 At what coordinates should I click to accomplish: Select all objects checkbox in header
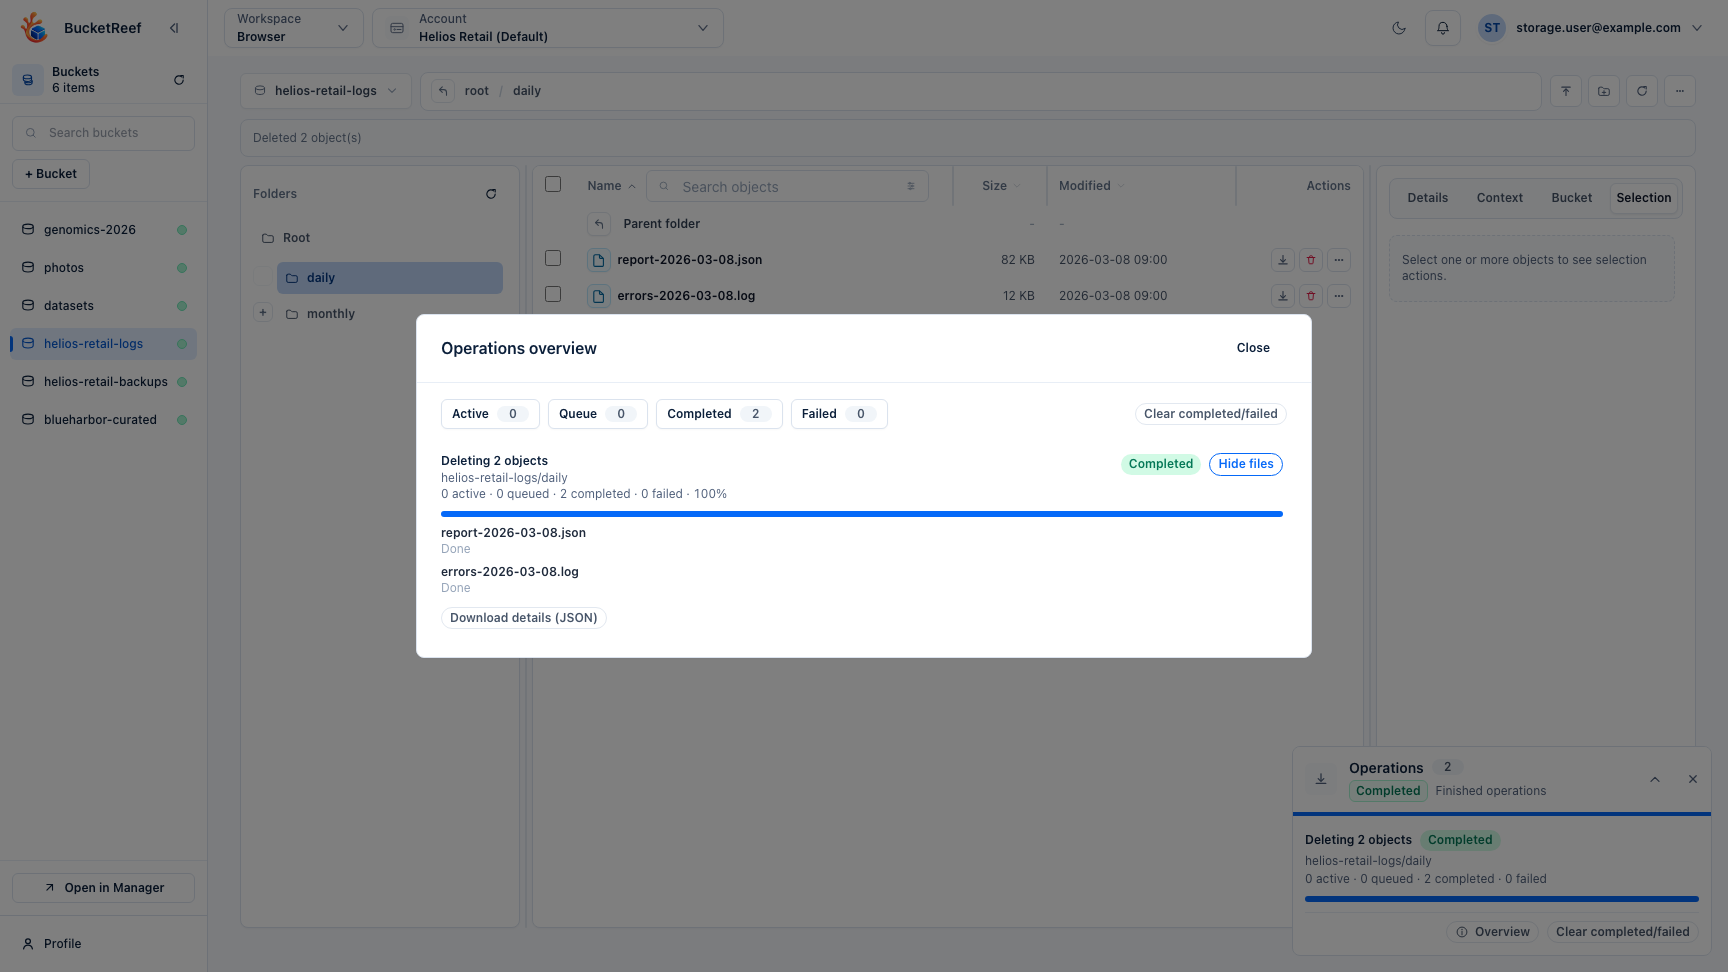pos(553,184)
